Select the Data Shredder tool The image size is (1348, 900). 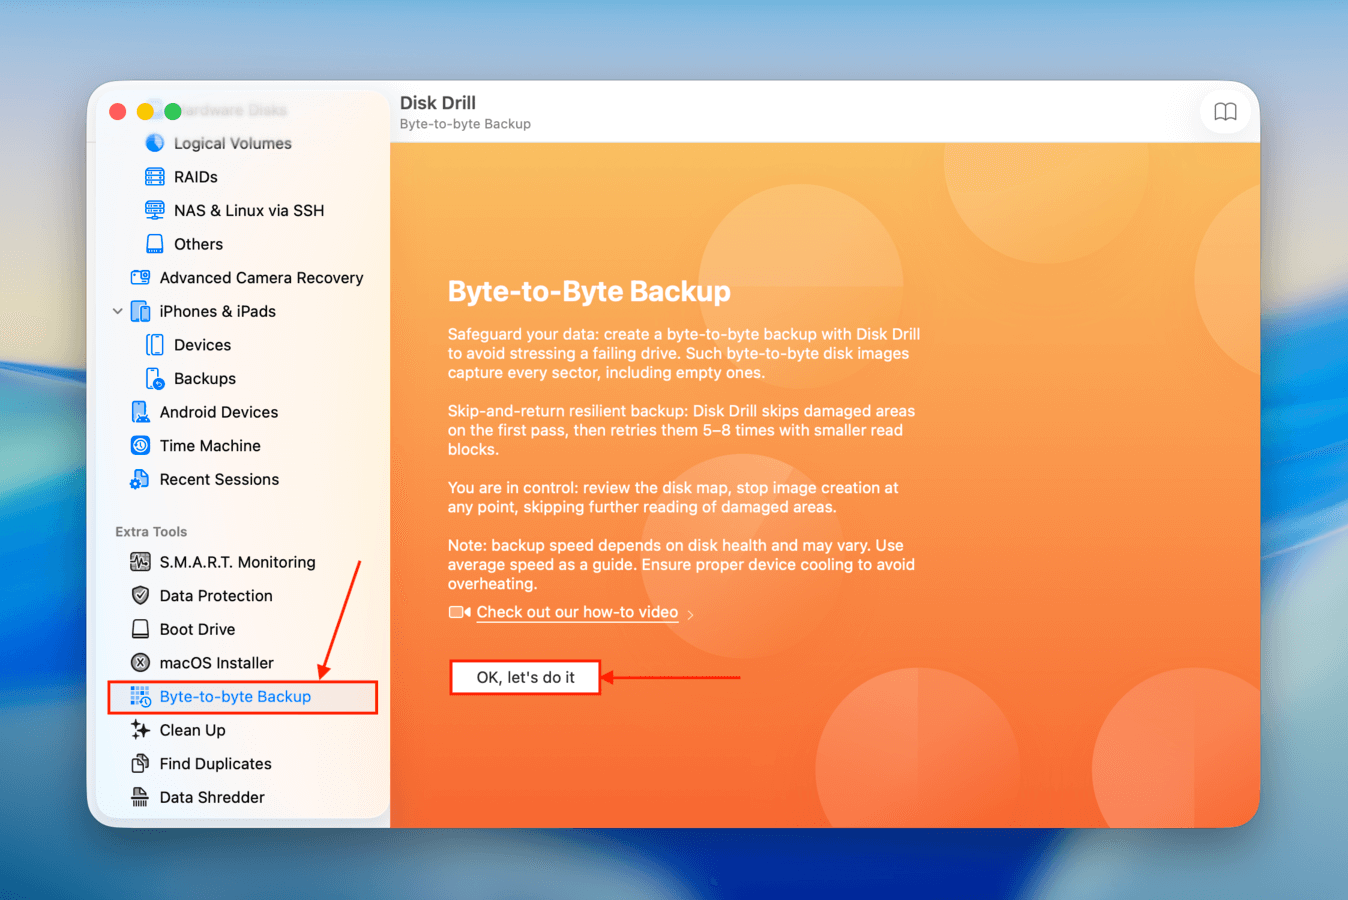[x=211, y=797]
